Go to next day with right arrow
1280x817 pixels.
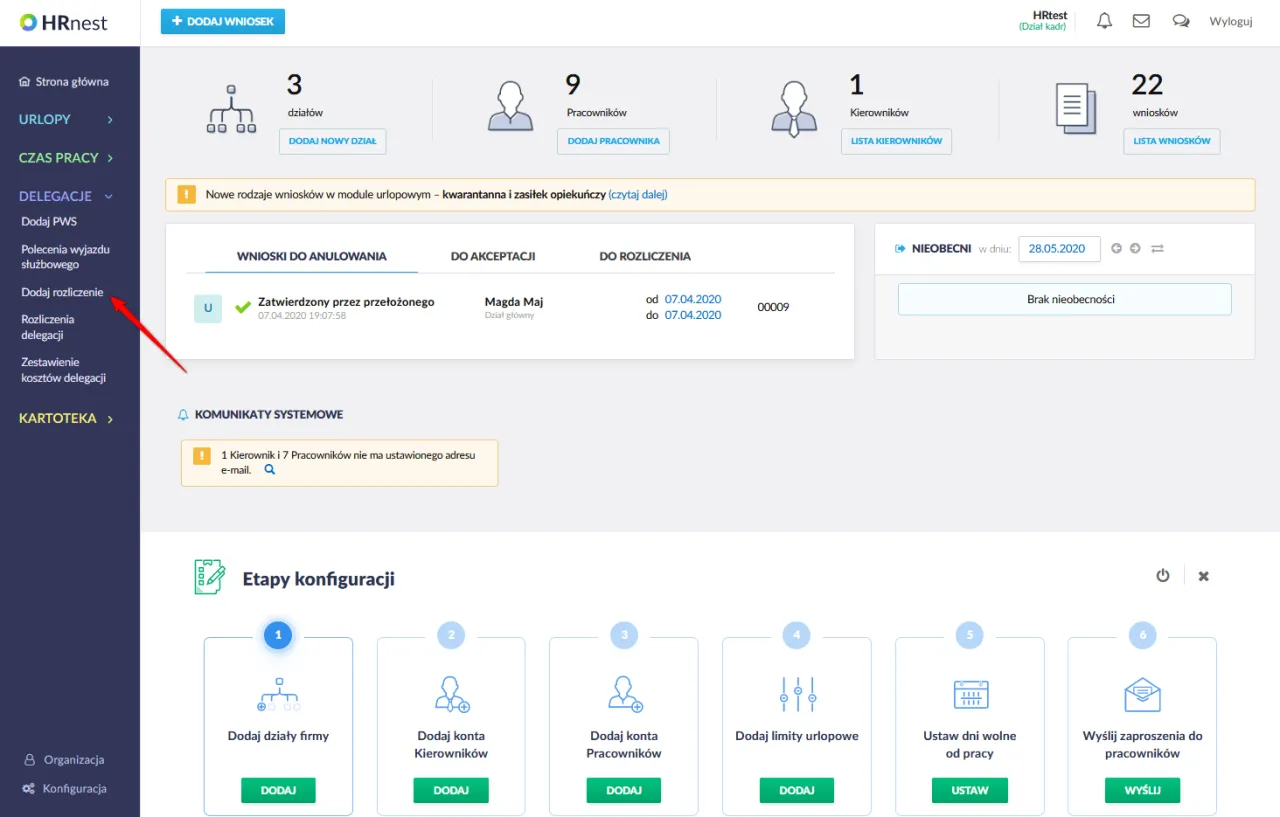point(1135,249)
